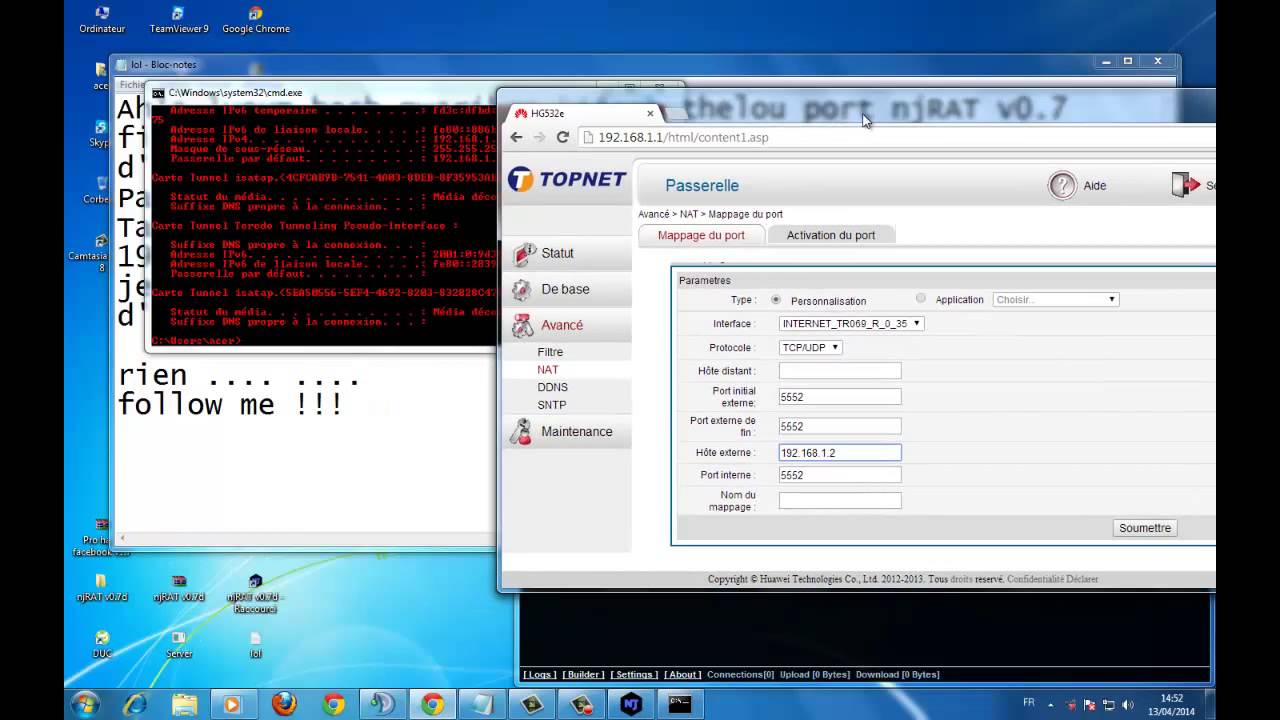Open About in the njRAT window
The image size is (1280, 720).
point(682,675)
